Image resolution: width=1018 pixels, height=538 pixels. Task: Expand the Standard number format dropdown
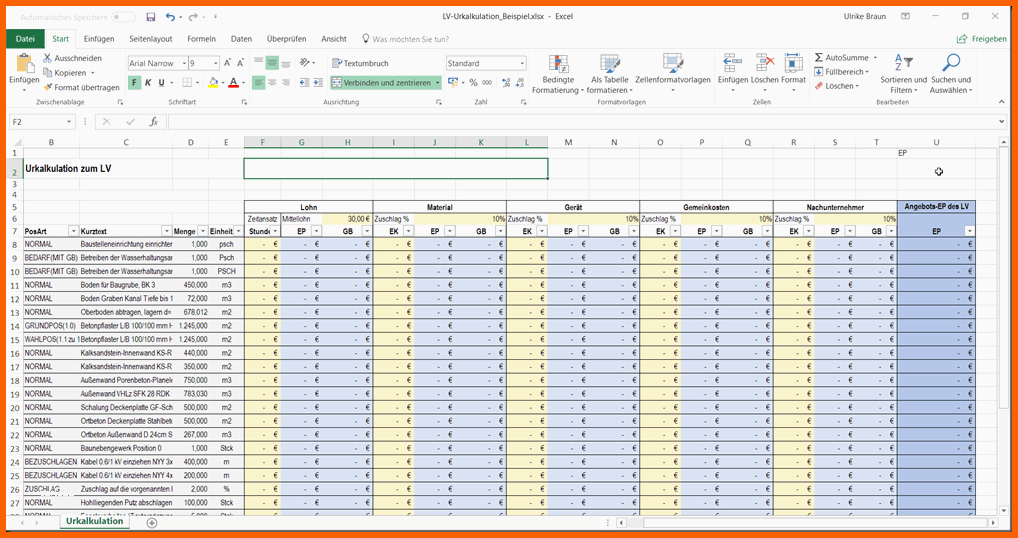pos(522,63)
